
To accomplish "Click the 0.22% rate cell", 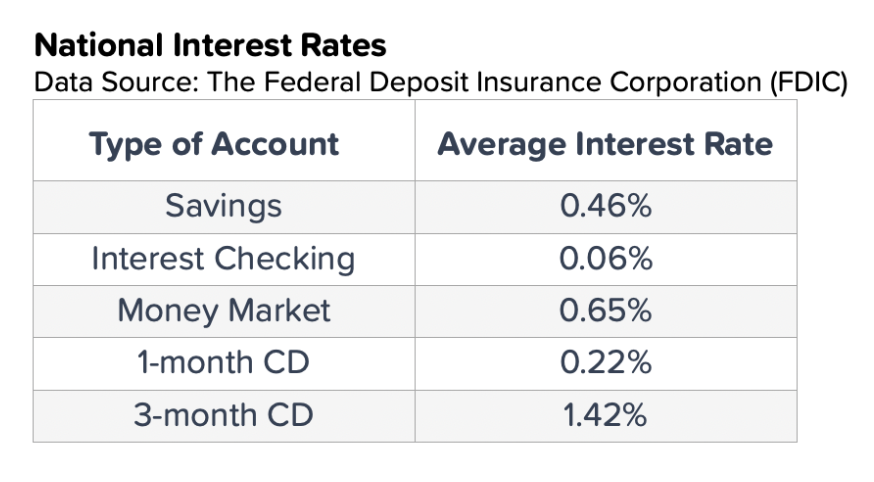I will click(605, 363).
